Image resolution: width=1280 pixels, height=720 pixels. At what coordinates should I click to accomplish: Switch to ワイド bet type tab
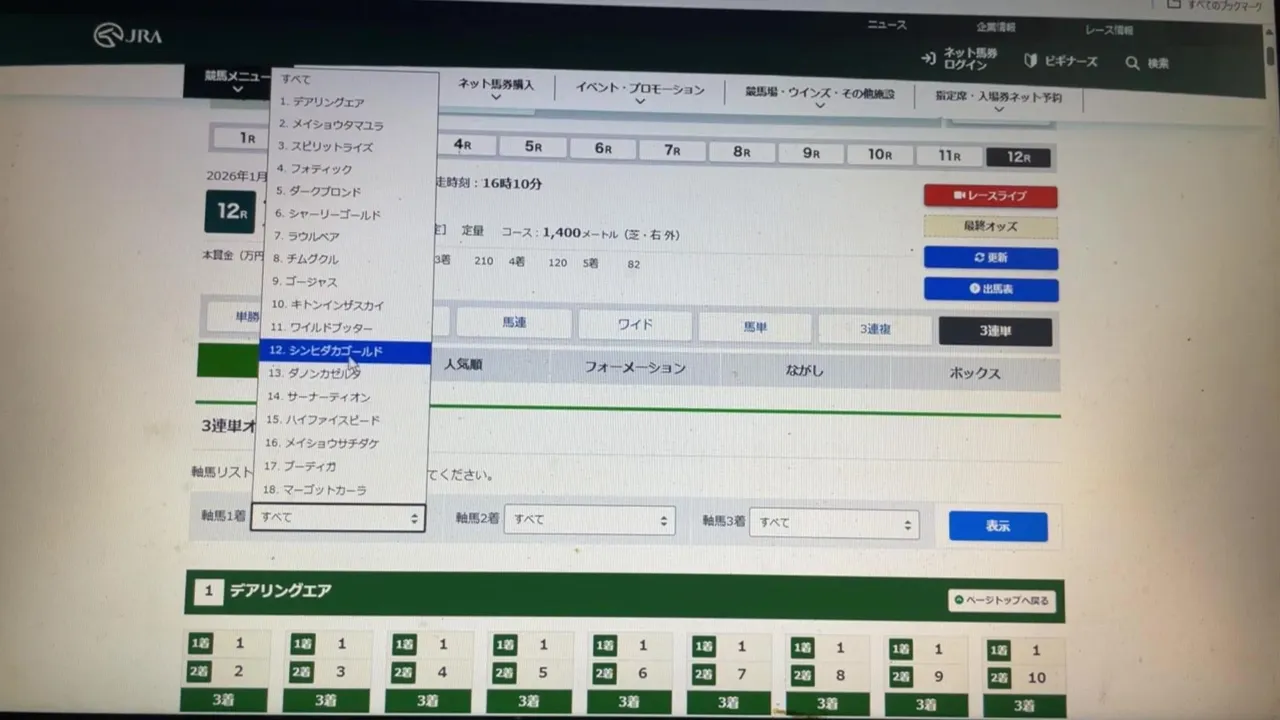(x=635, y=325)
